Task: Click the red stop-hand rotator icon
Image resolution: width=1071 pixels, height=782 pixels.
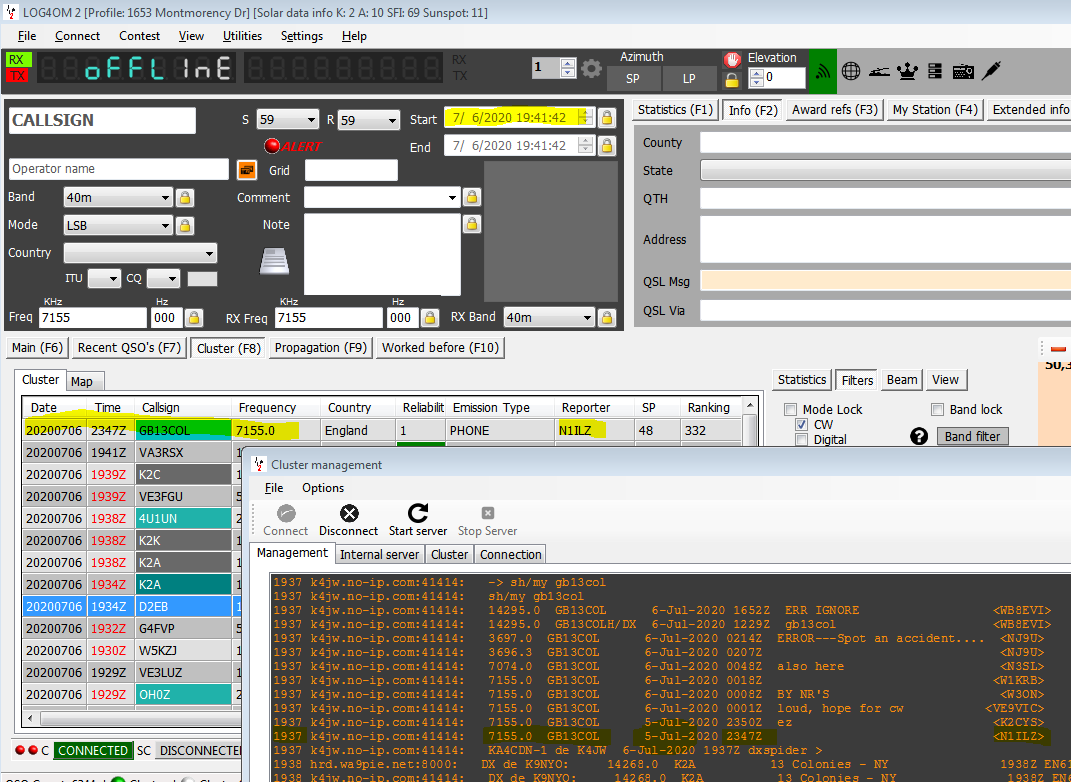Action: (732, 59)
